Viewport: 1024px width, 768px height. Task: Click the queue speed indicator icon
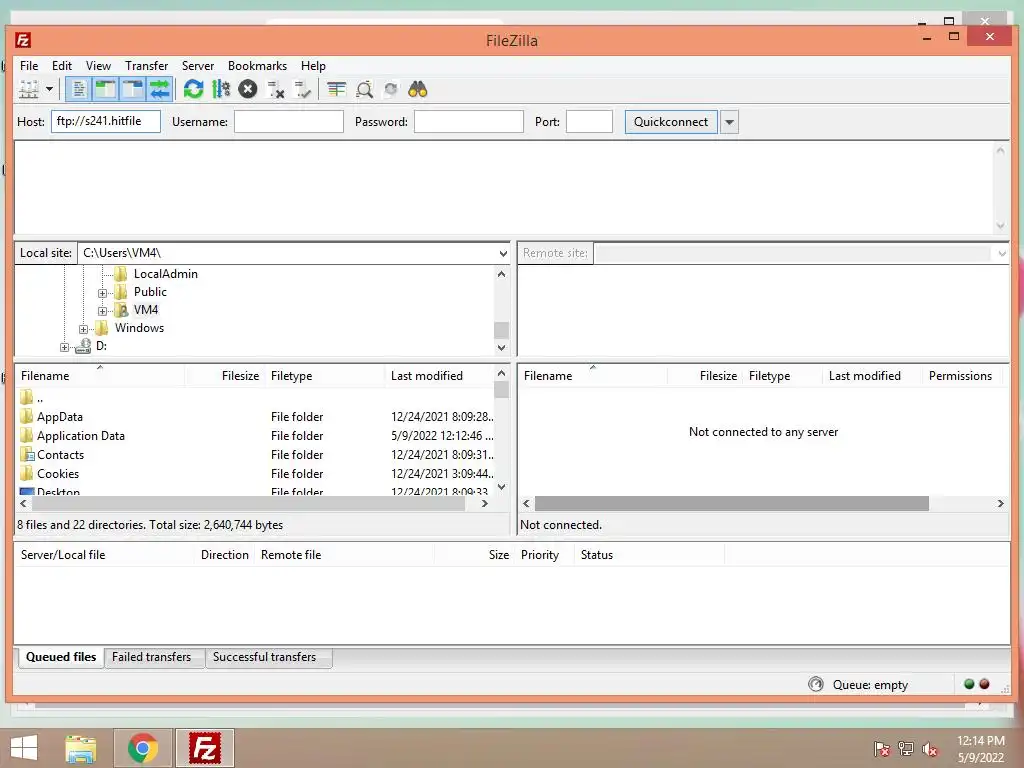click(816, 684)
